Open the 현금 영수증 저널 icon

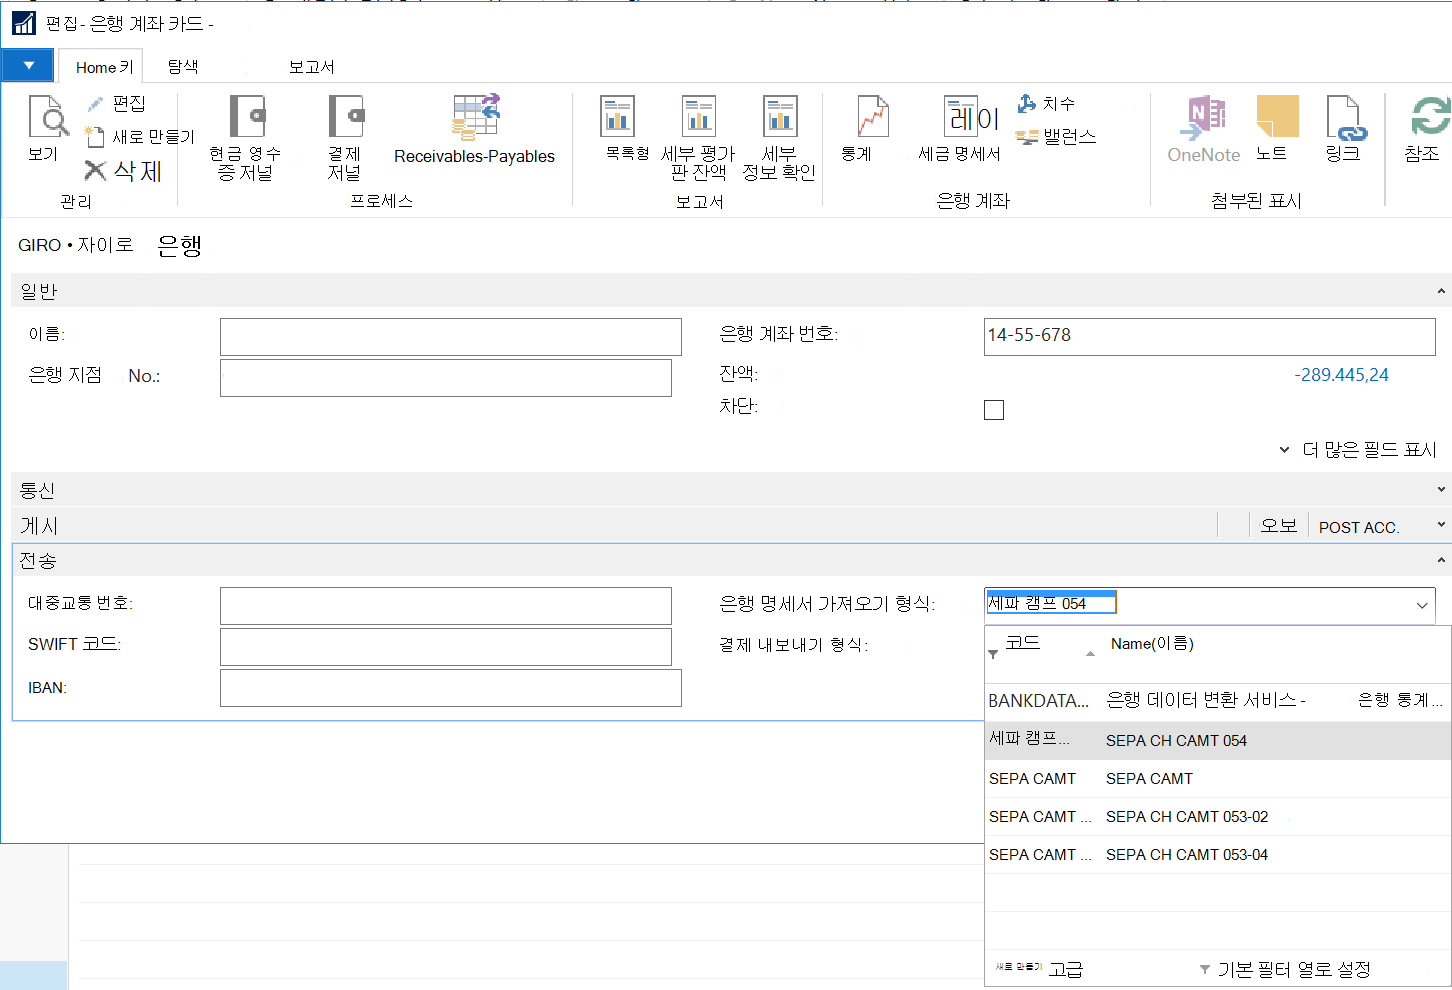pos(247,117)
